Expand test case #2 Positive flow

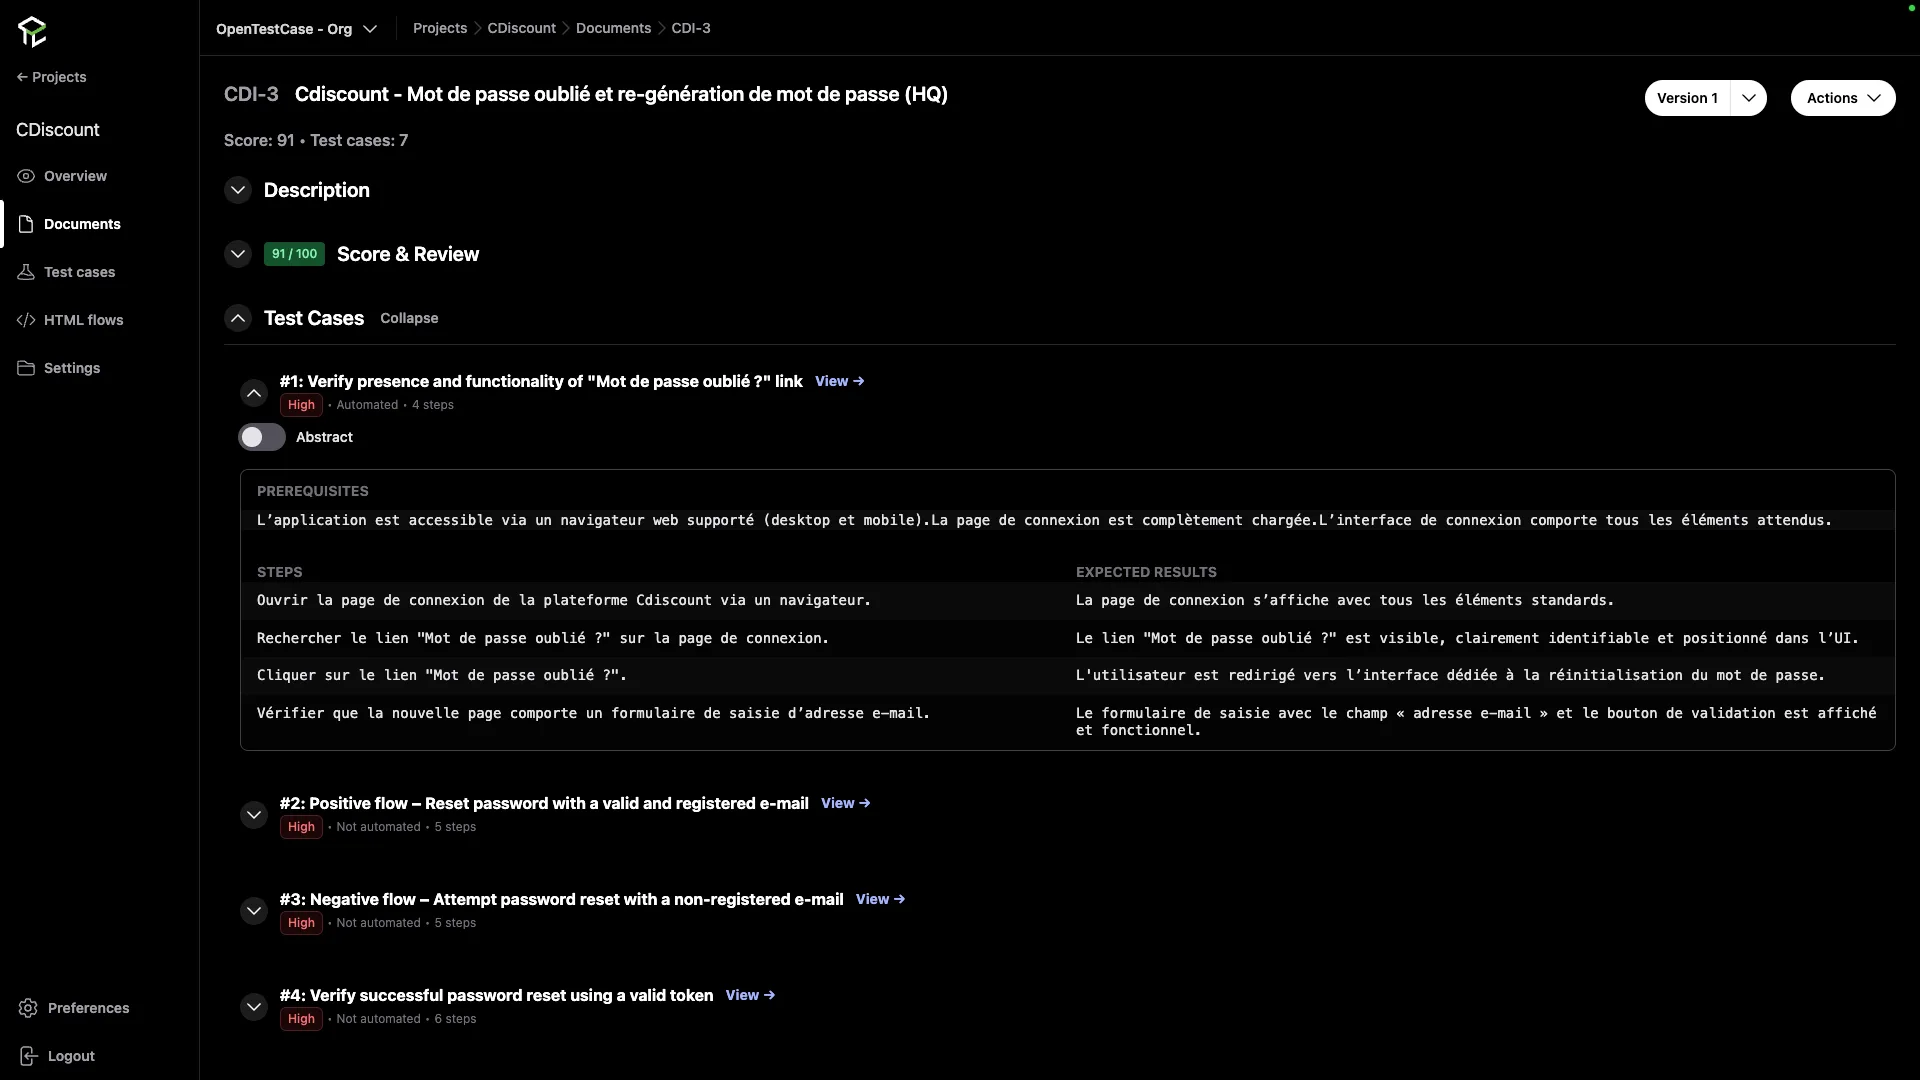pos(254,815)
